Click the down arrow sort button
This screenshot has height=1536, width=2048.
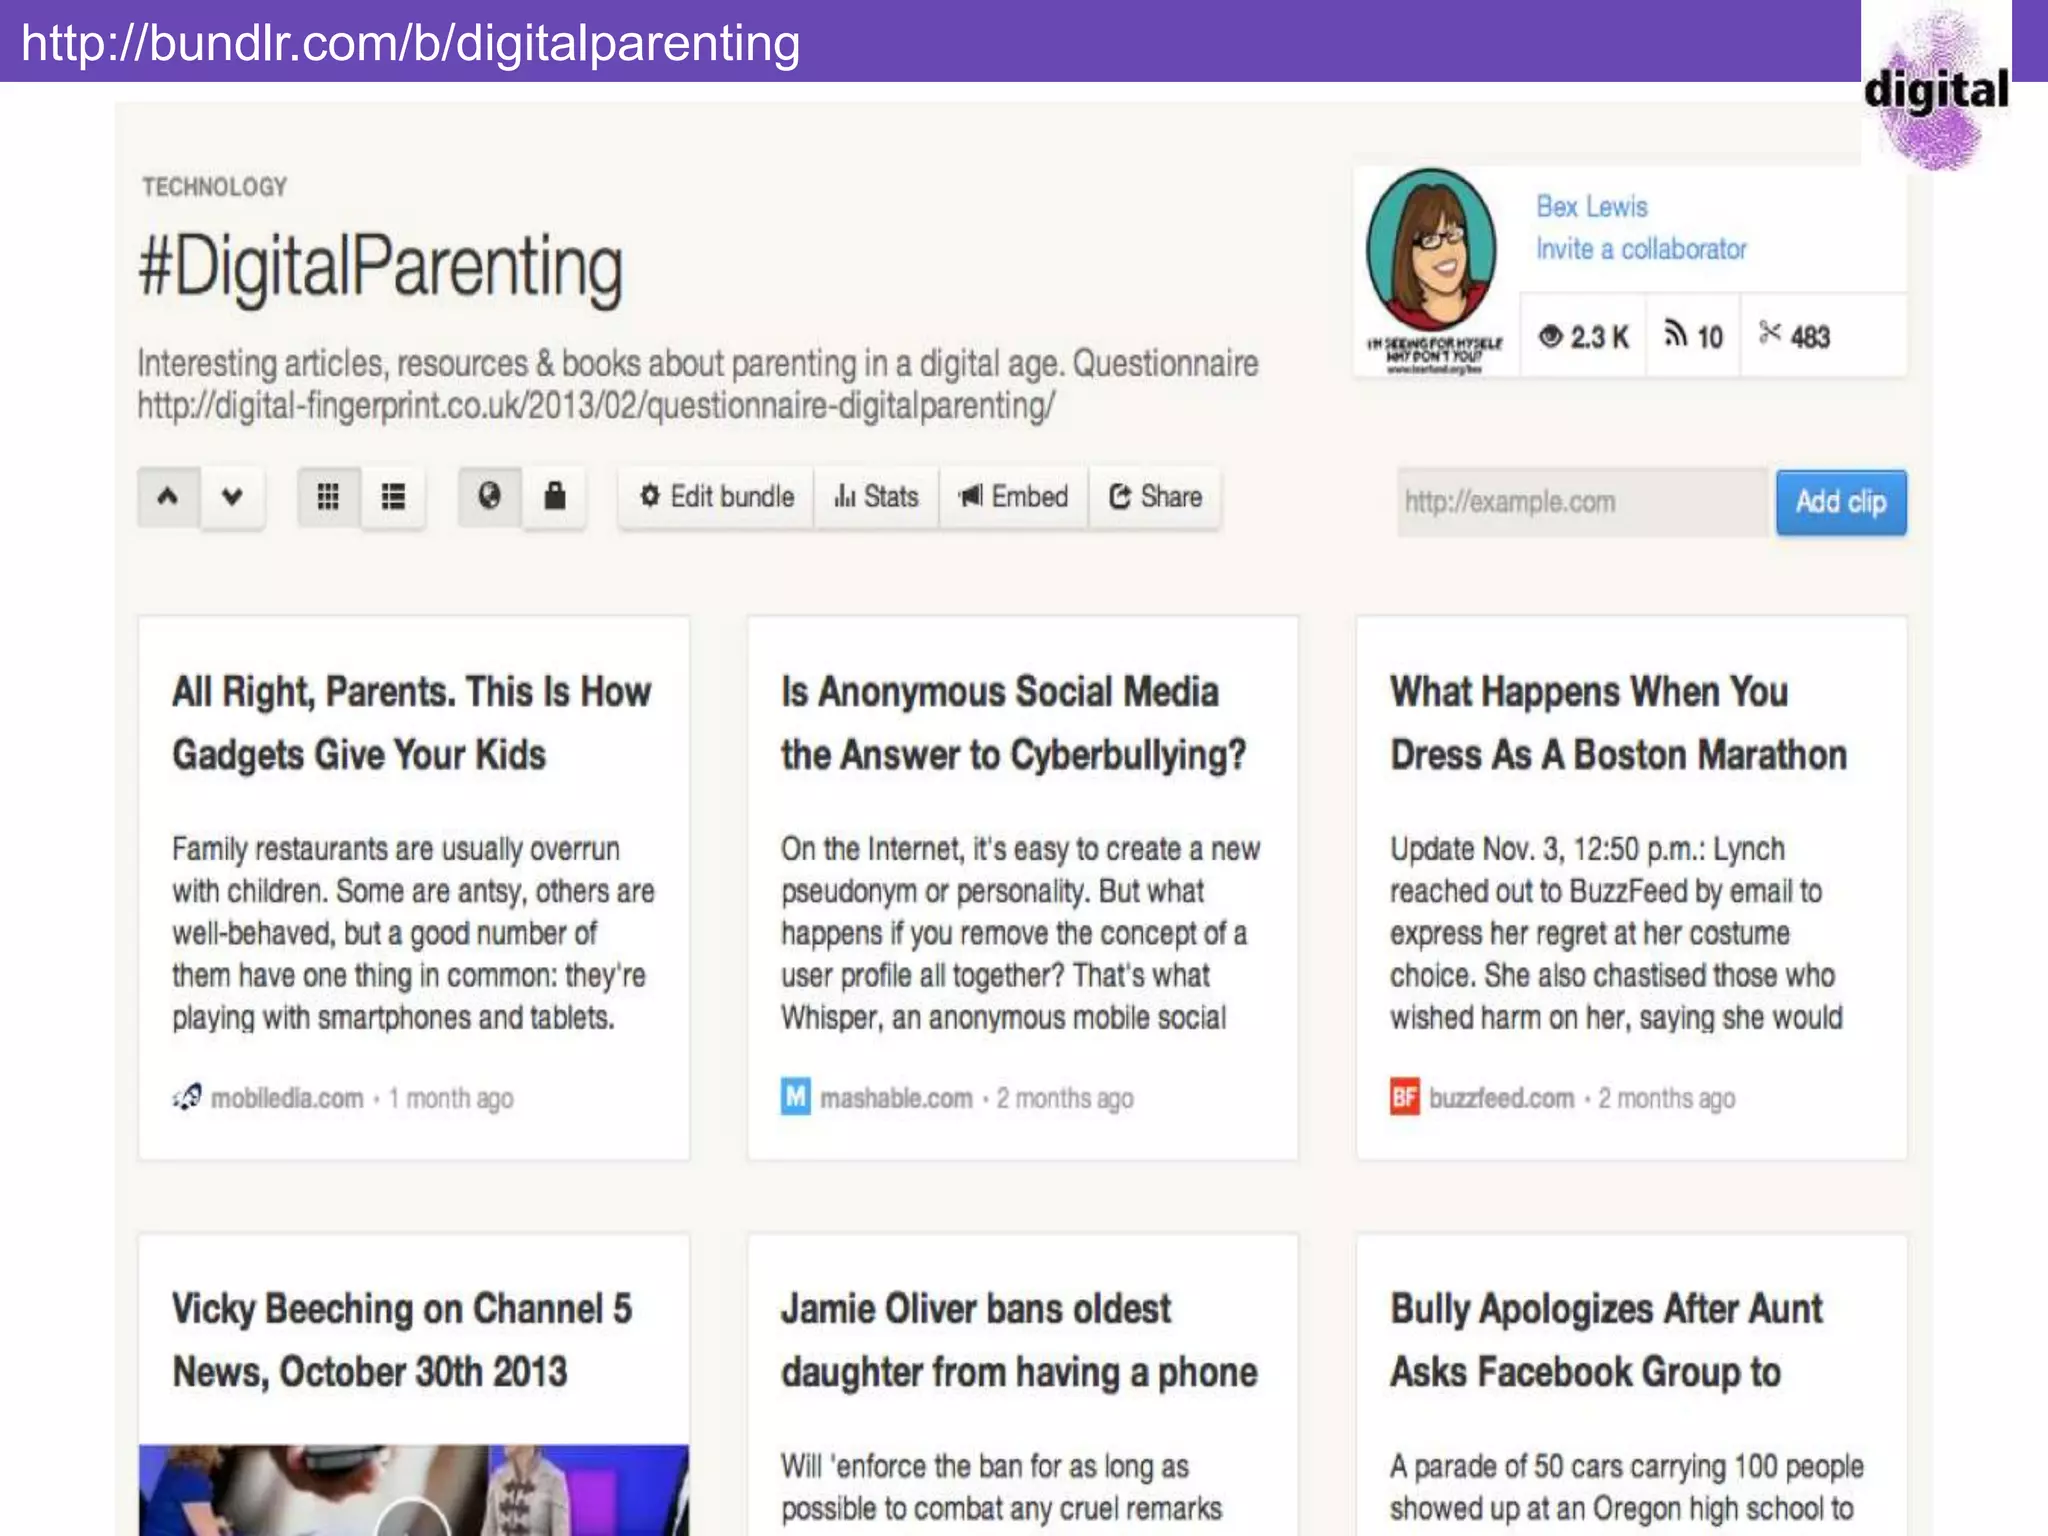coord(232,496)
